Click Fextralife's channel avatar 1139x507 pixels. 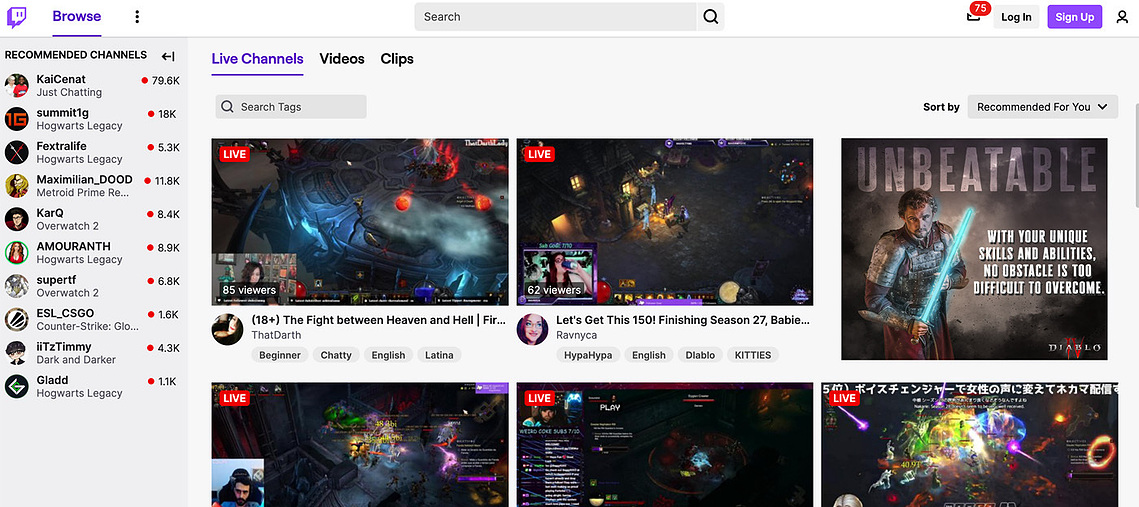pyautogui.click(x=17, y=152)
